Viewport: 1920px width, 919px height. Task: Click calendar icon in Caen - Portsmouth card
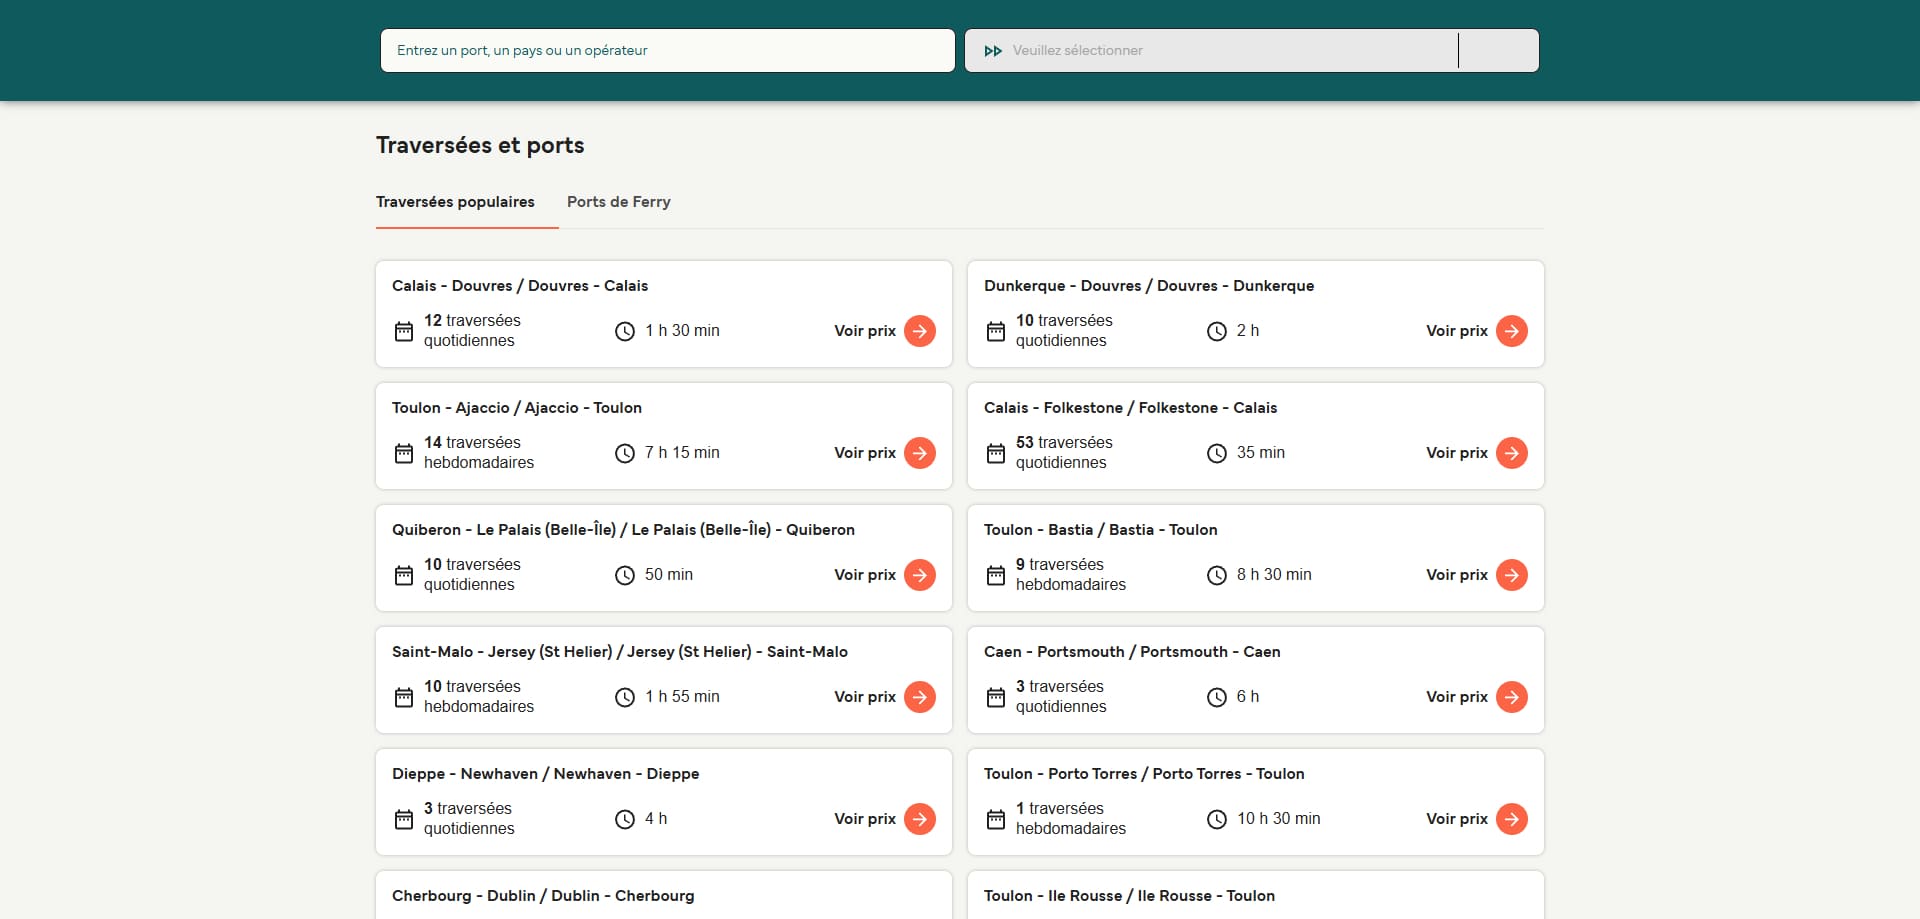pos(996,697)
